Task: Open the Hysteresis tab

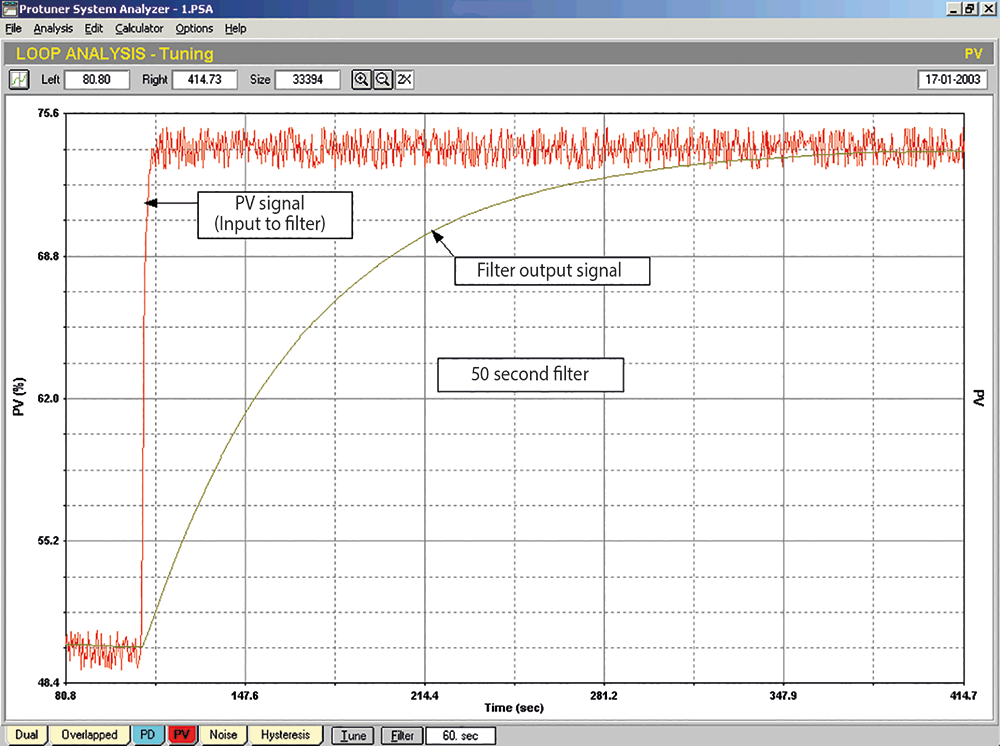Action: click(285, 735)
